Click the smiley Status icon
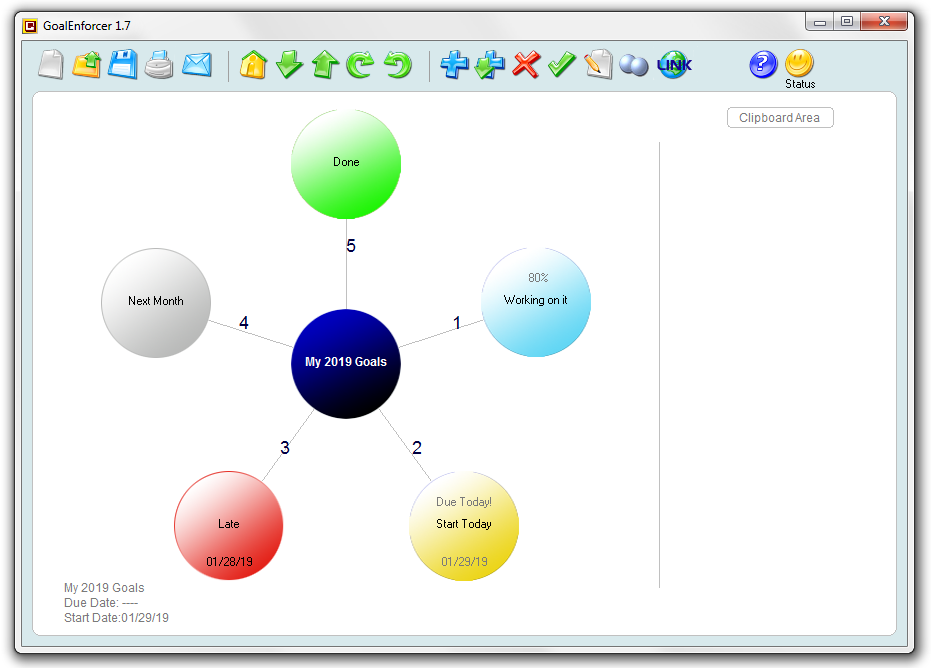The width and height of the screenshot is (931, 668). pyautogui.click(x=799, y=64)
